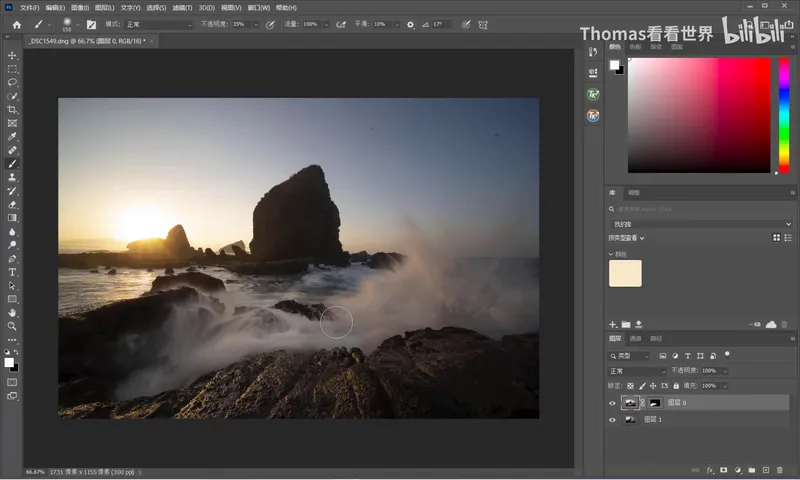The image size is (800, 480).
Task: Select the Pen tool
Action: pyautogui.click(x=12, y=259)
